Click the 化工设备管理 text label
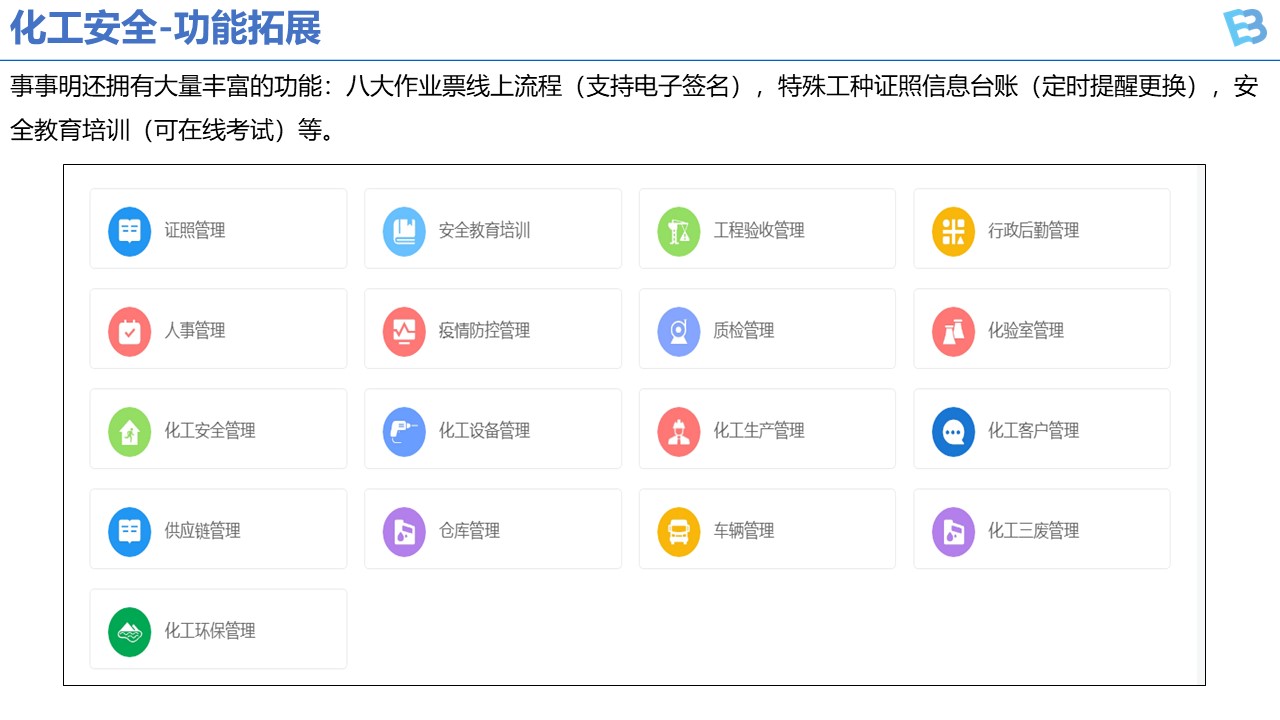This screenshot has height=720, width=1280. pyautogui.click(x=484, y=431)
